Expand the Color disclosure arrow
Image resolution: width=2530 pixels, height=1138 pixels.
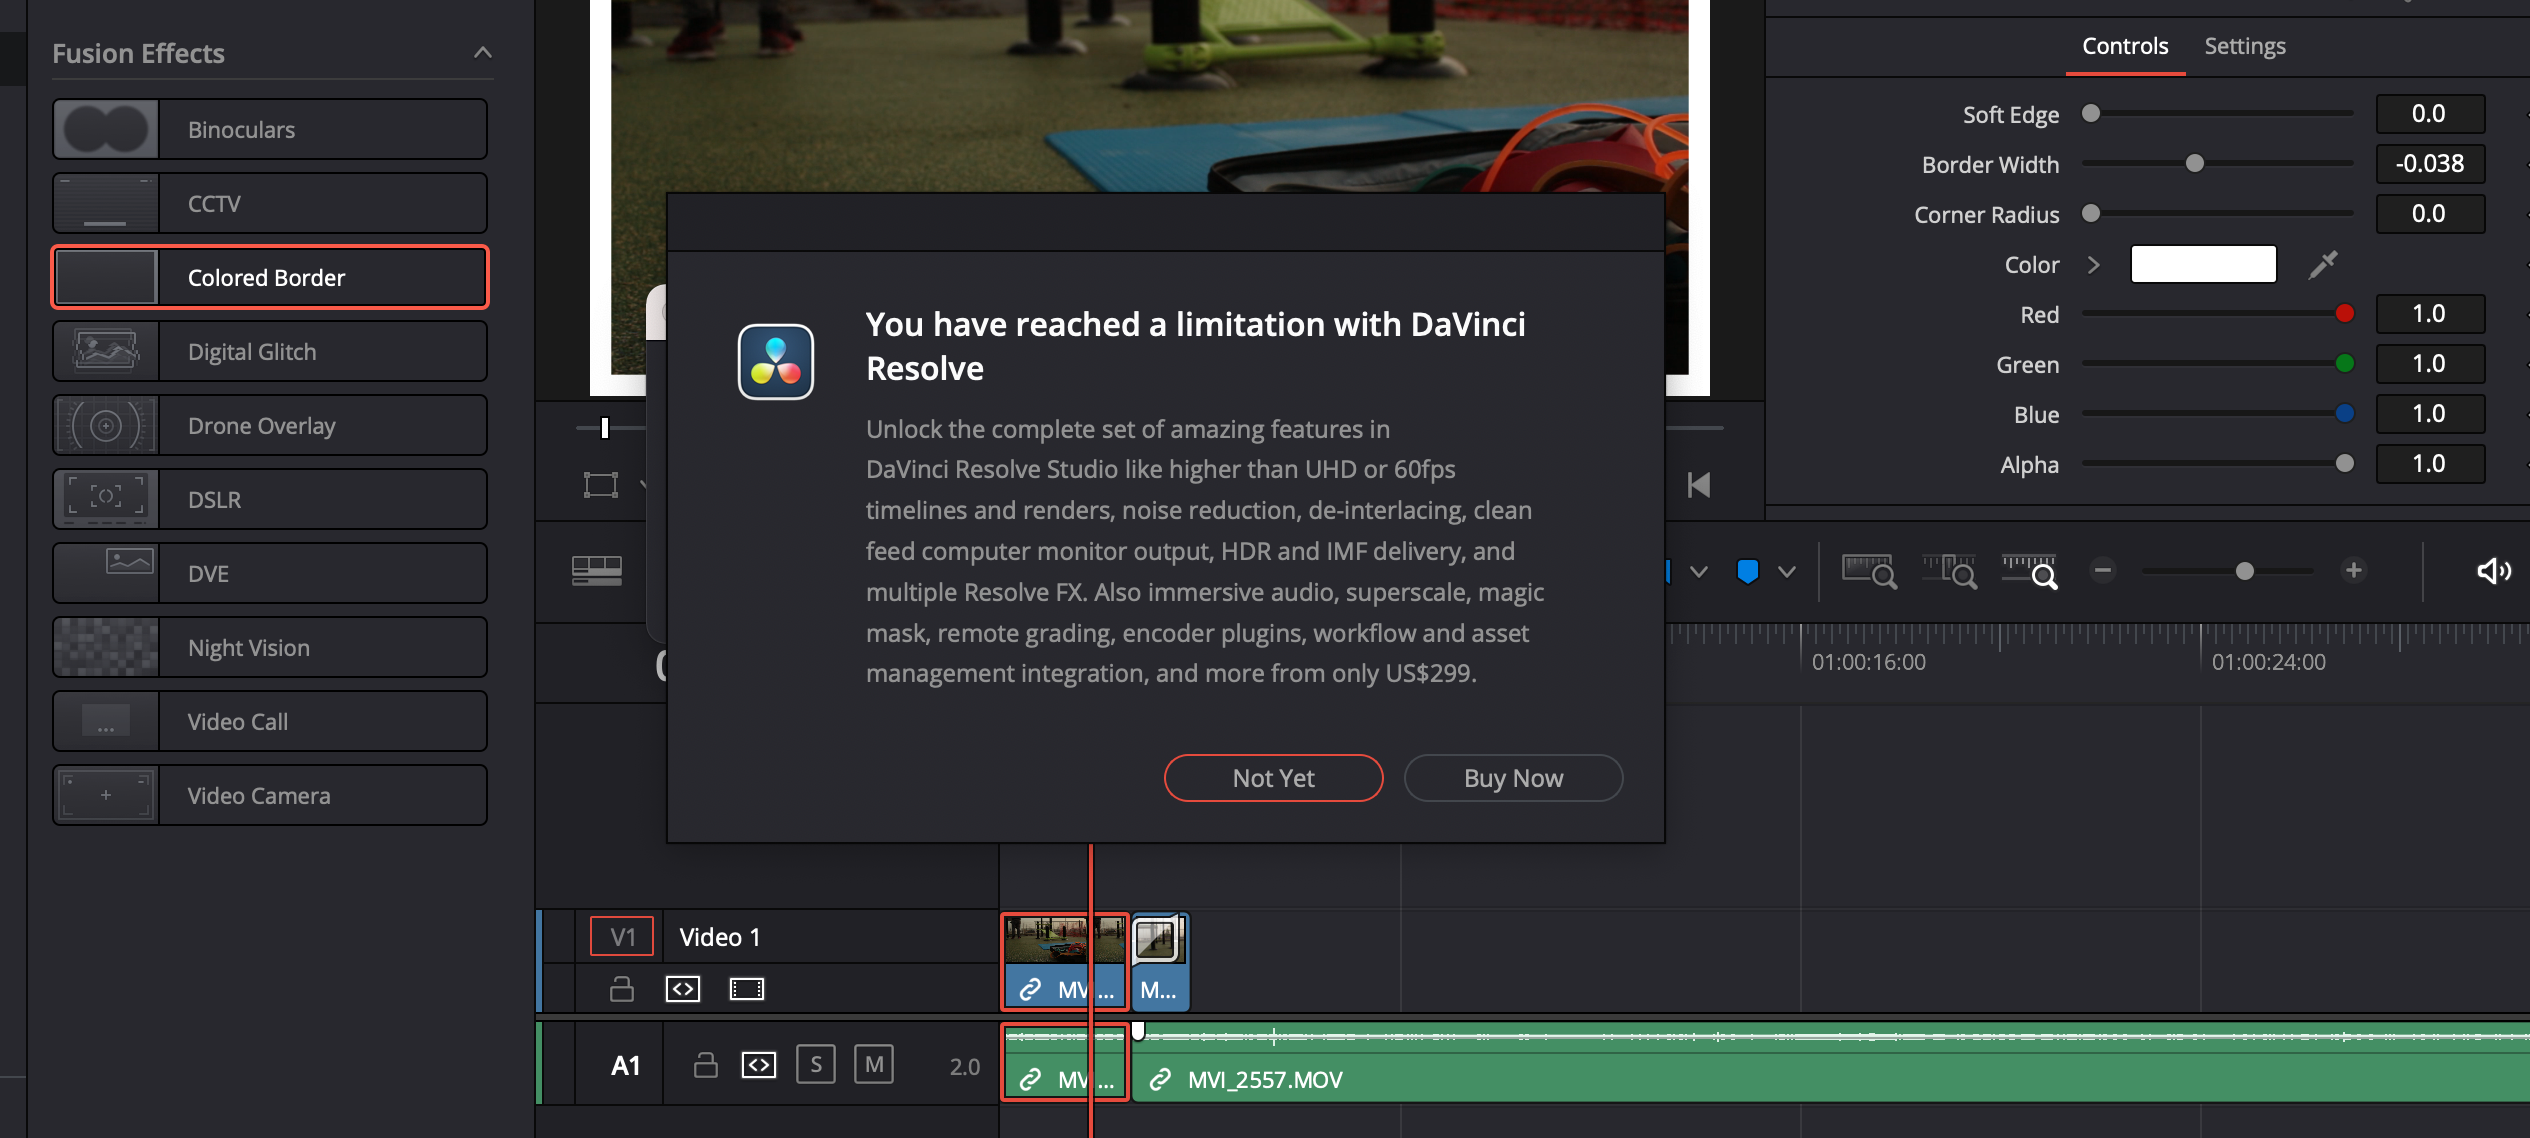pyautogui.click(x=2094, y=265)
